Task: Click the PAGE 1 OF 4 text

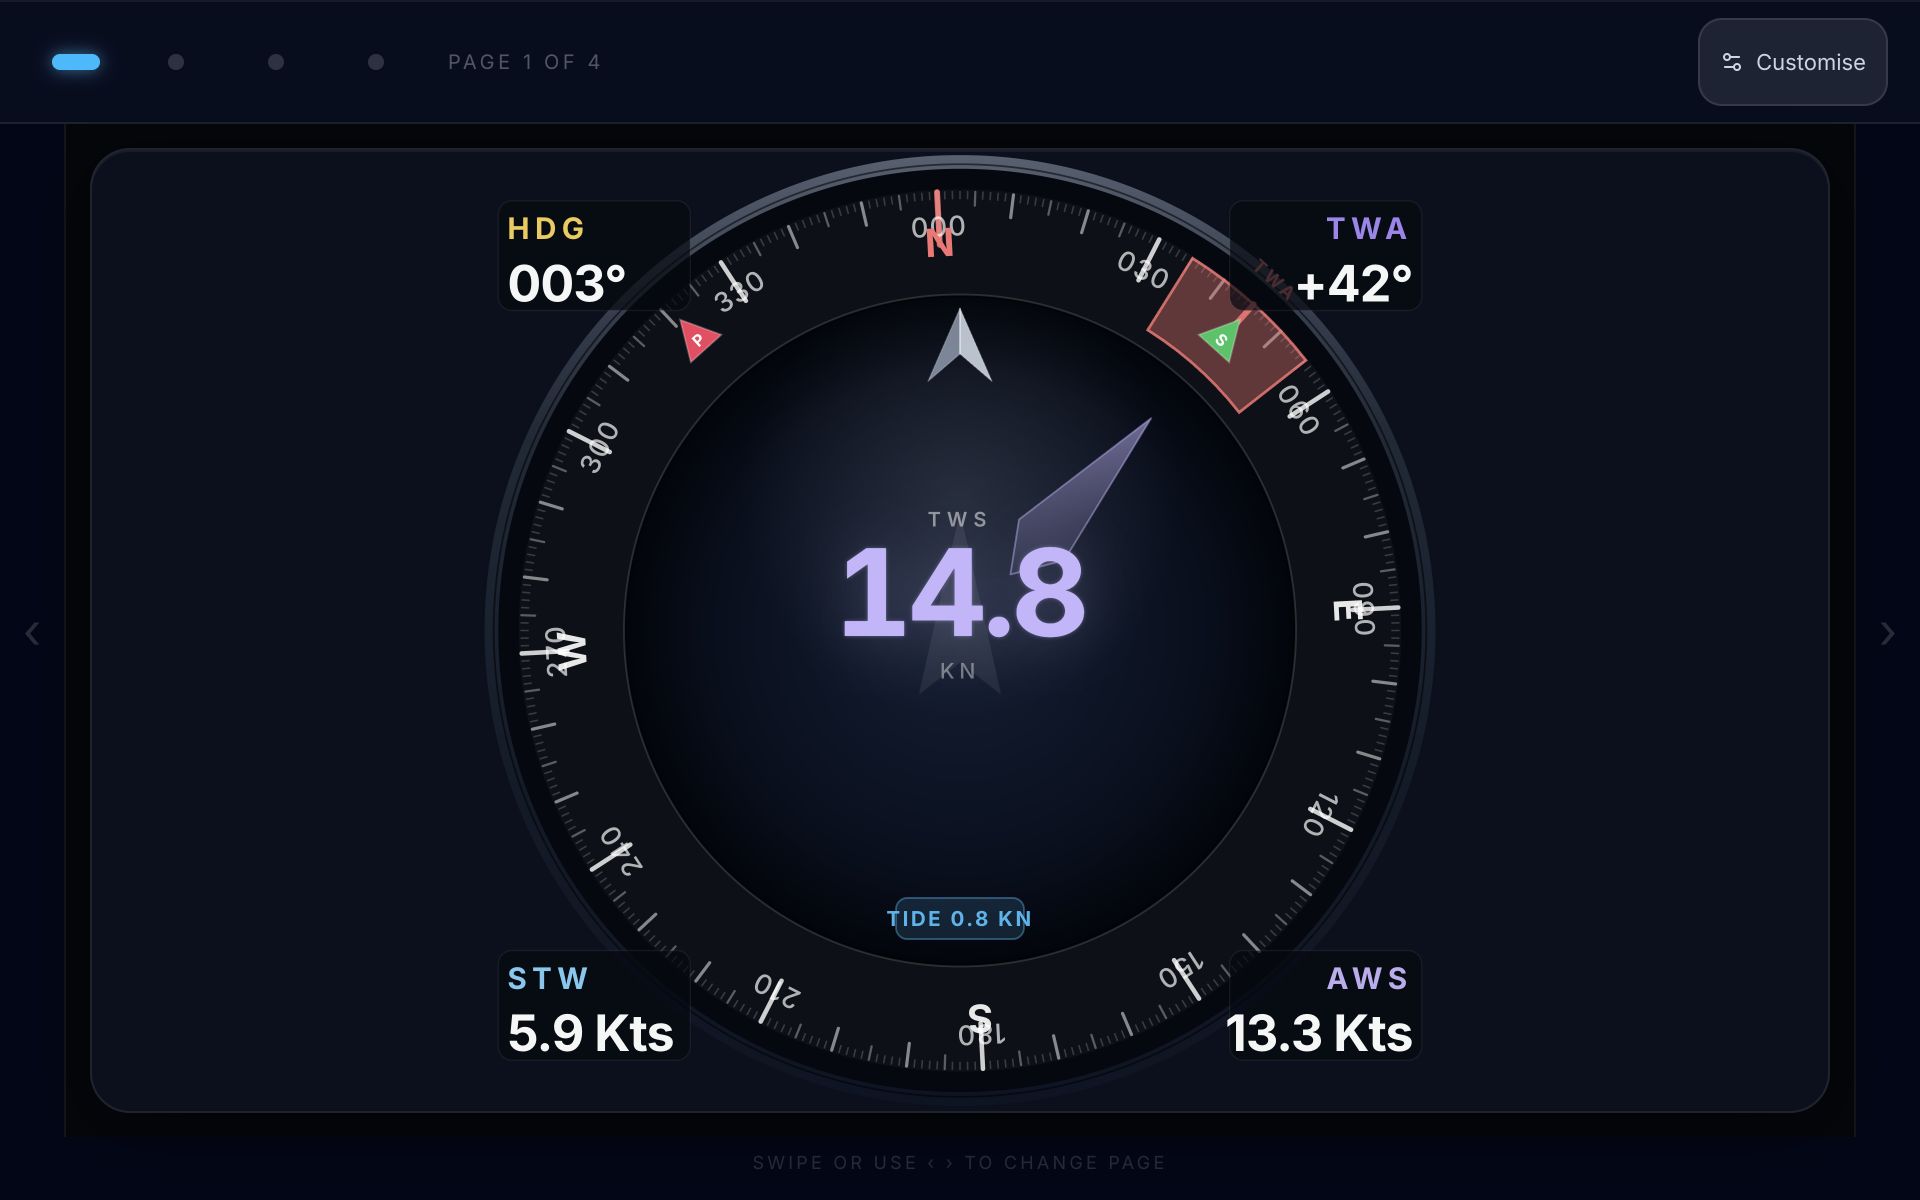Action: 524,62
